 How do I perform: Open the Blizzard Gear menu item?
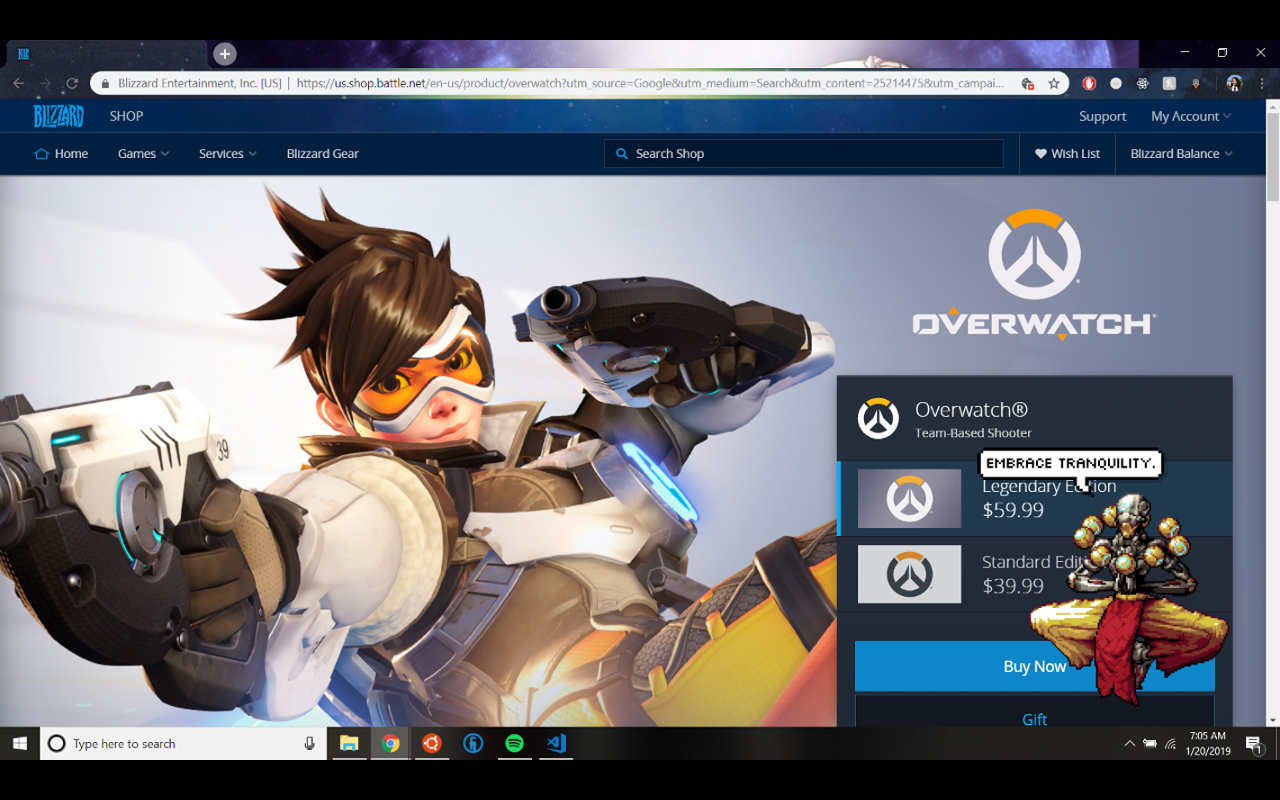(322, 153)
